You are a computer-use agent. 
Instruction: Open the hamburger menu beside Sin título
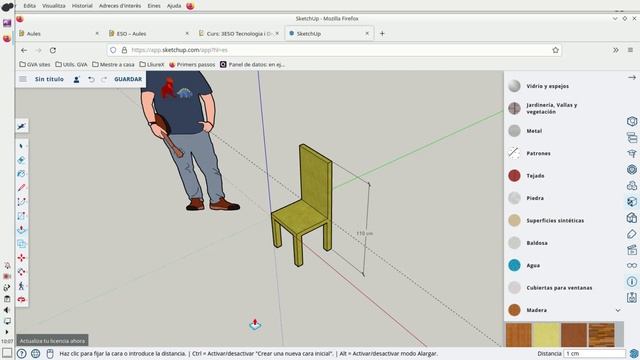(23, 79)
